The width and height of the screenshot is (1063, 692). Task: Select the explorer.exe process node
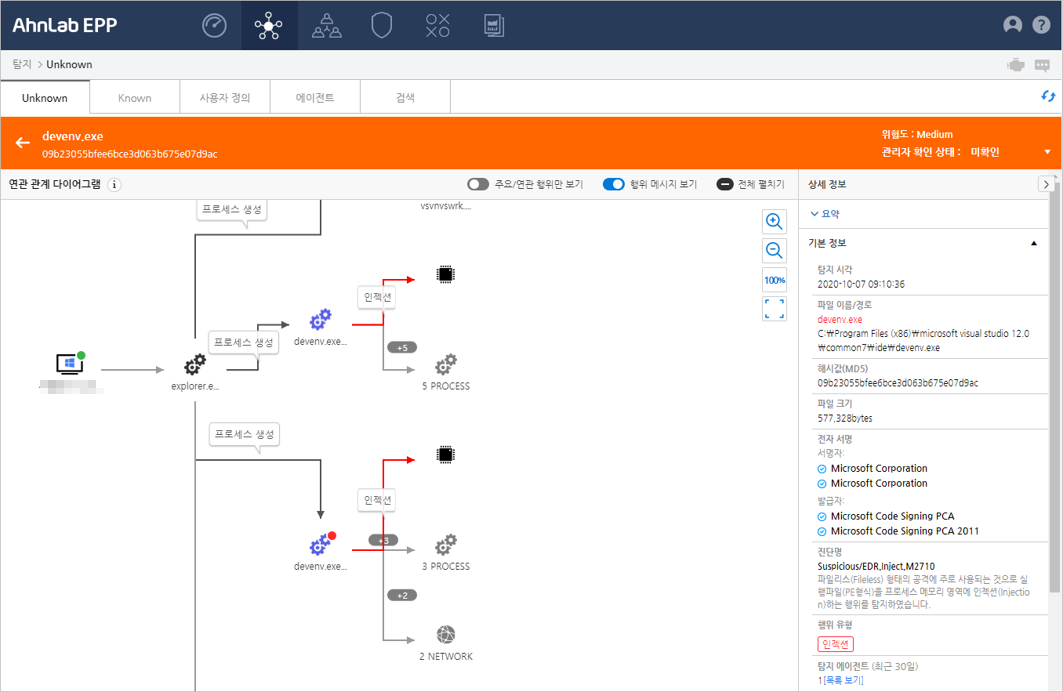(x=194, y=367)
